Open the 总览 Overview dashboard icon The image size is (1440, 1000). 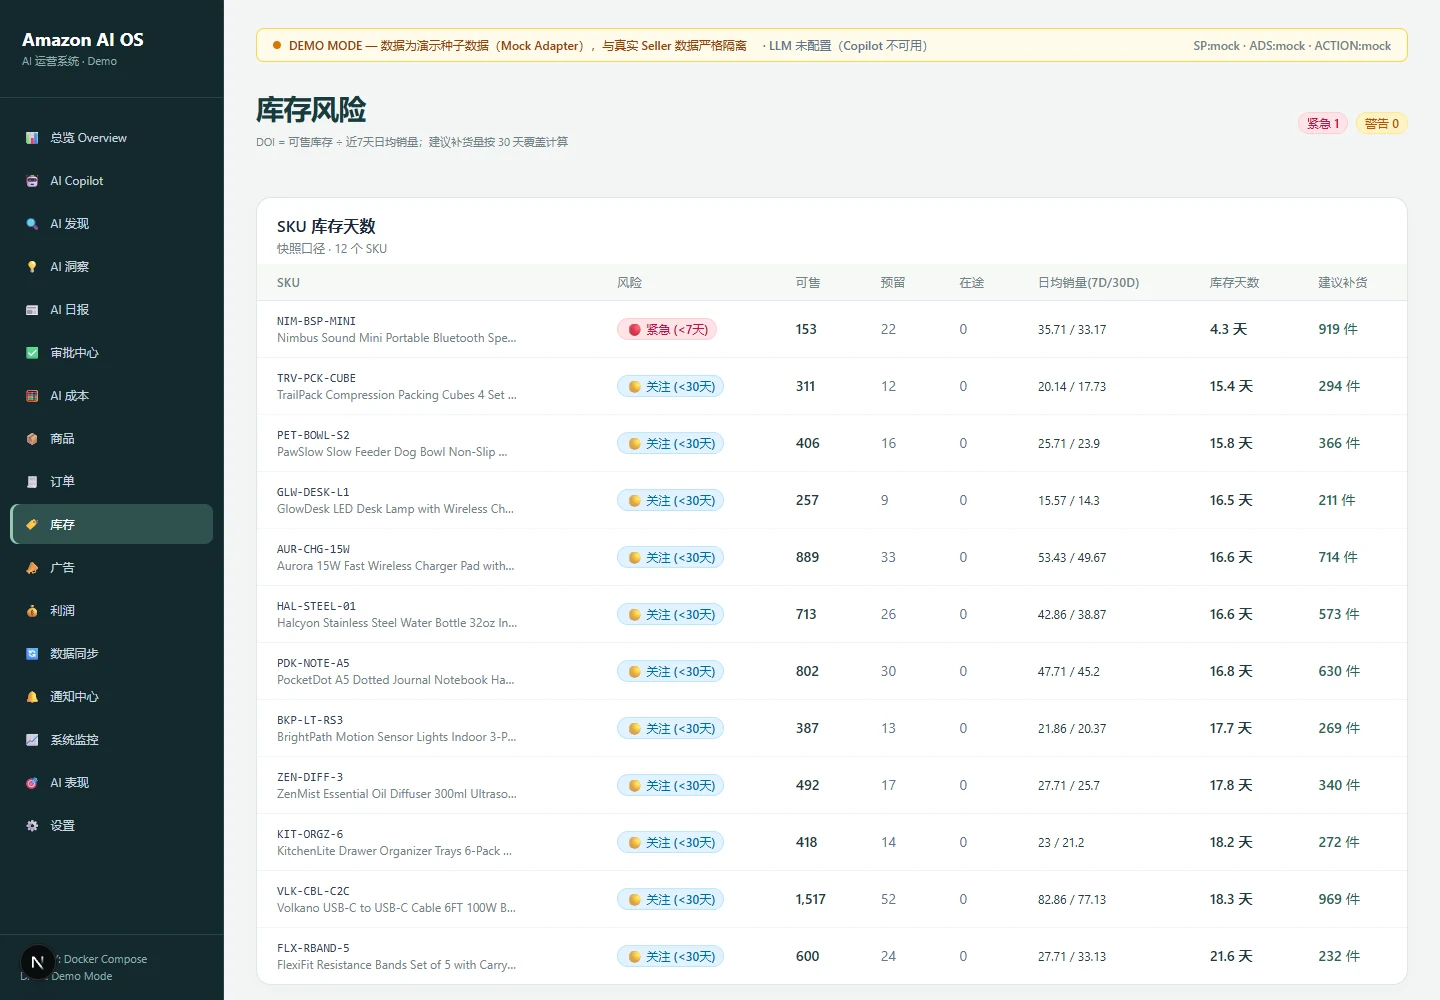[x=32, y=138]
